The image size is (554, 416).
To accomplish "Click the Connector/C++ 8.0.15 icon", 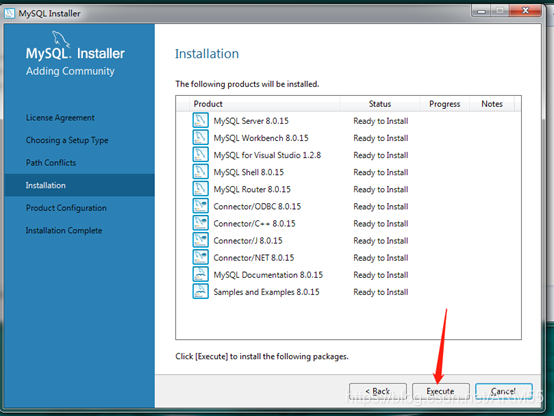I will point(200,223).
